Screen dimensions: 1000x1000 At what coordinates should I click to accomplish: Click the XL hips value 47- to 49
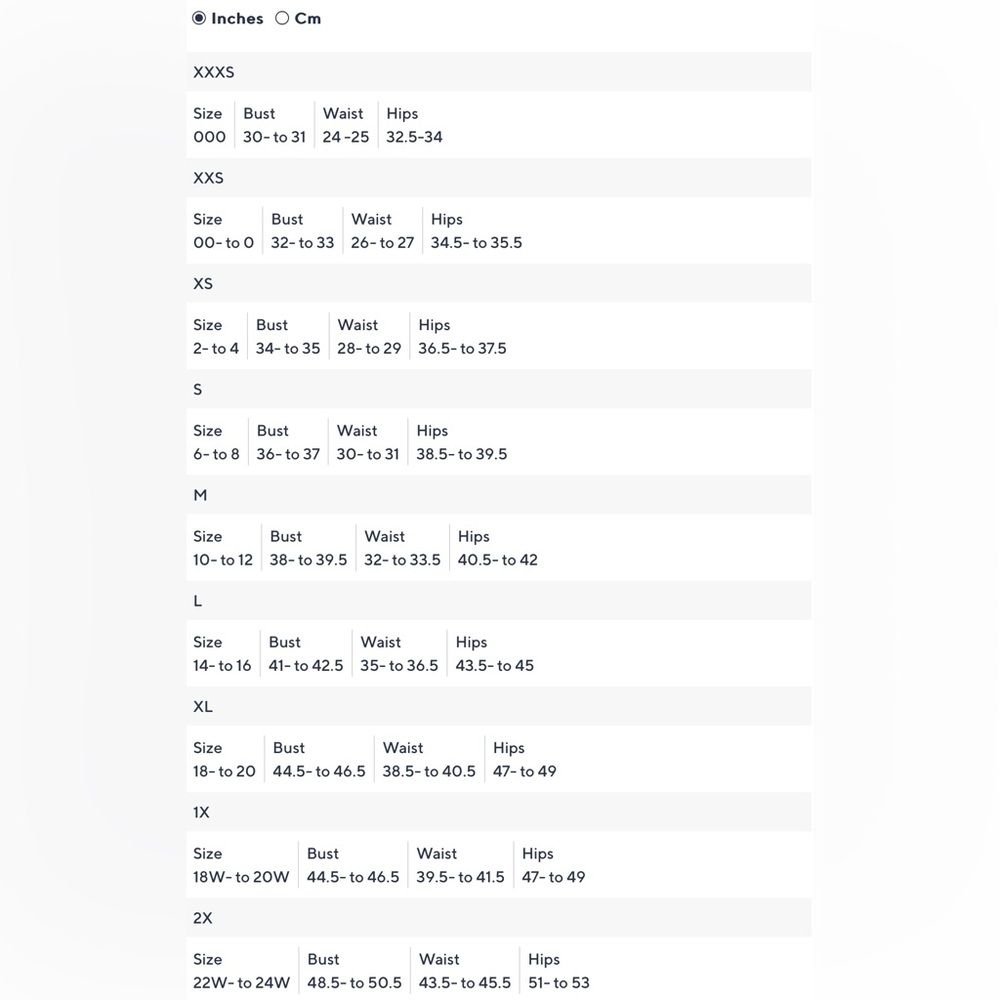(x=524, y=772)
